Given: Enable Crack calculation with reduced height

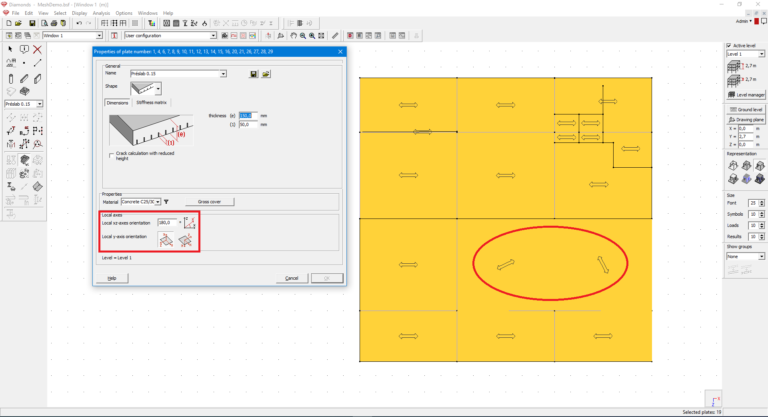Looking at the screenshot, I should [x=112, y=155].
